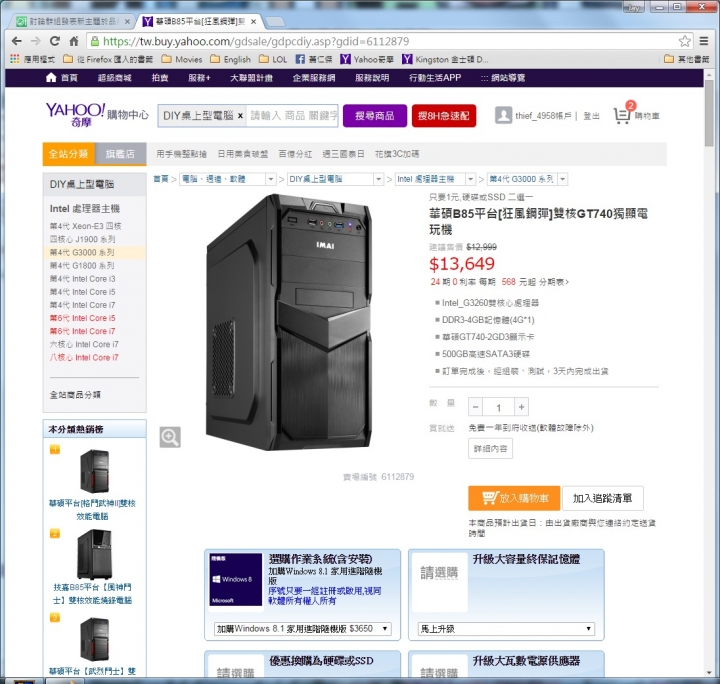The height and width of the screenshot is (684, 720).
Task: Decrease quantity with minus button
Action: [x=476, y=407]
